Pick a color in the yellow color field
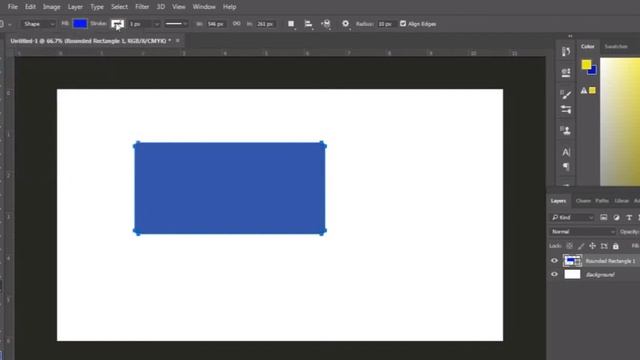 coord(620,122)
